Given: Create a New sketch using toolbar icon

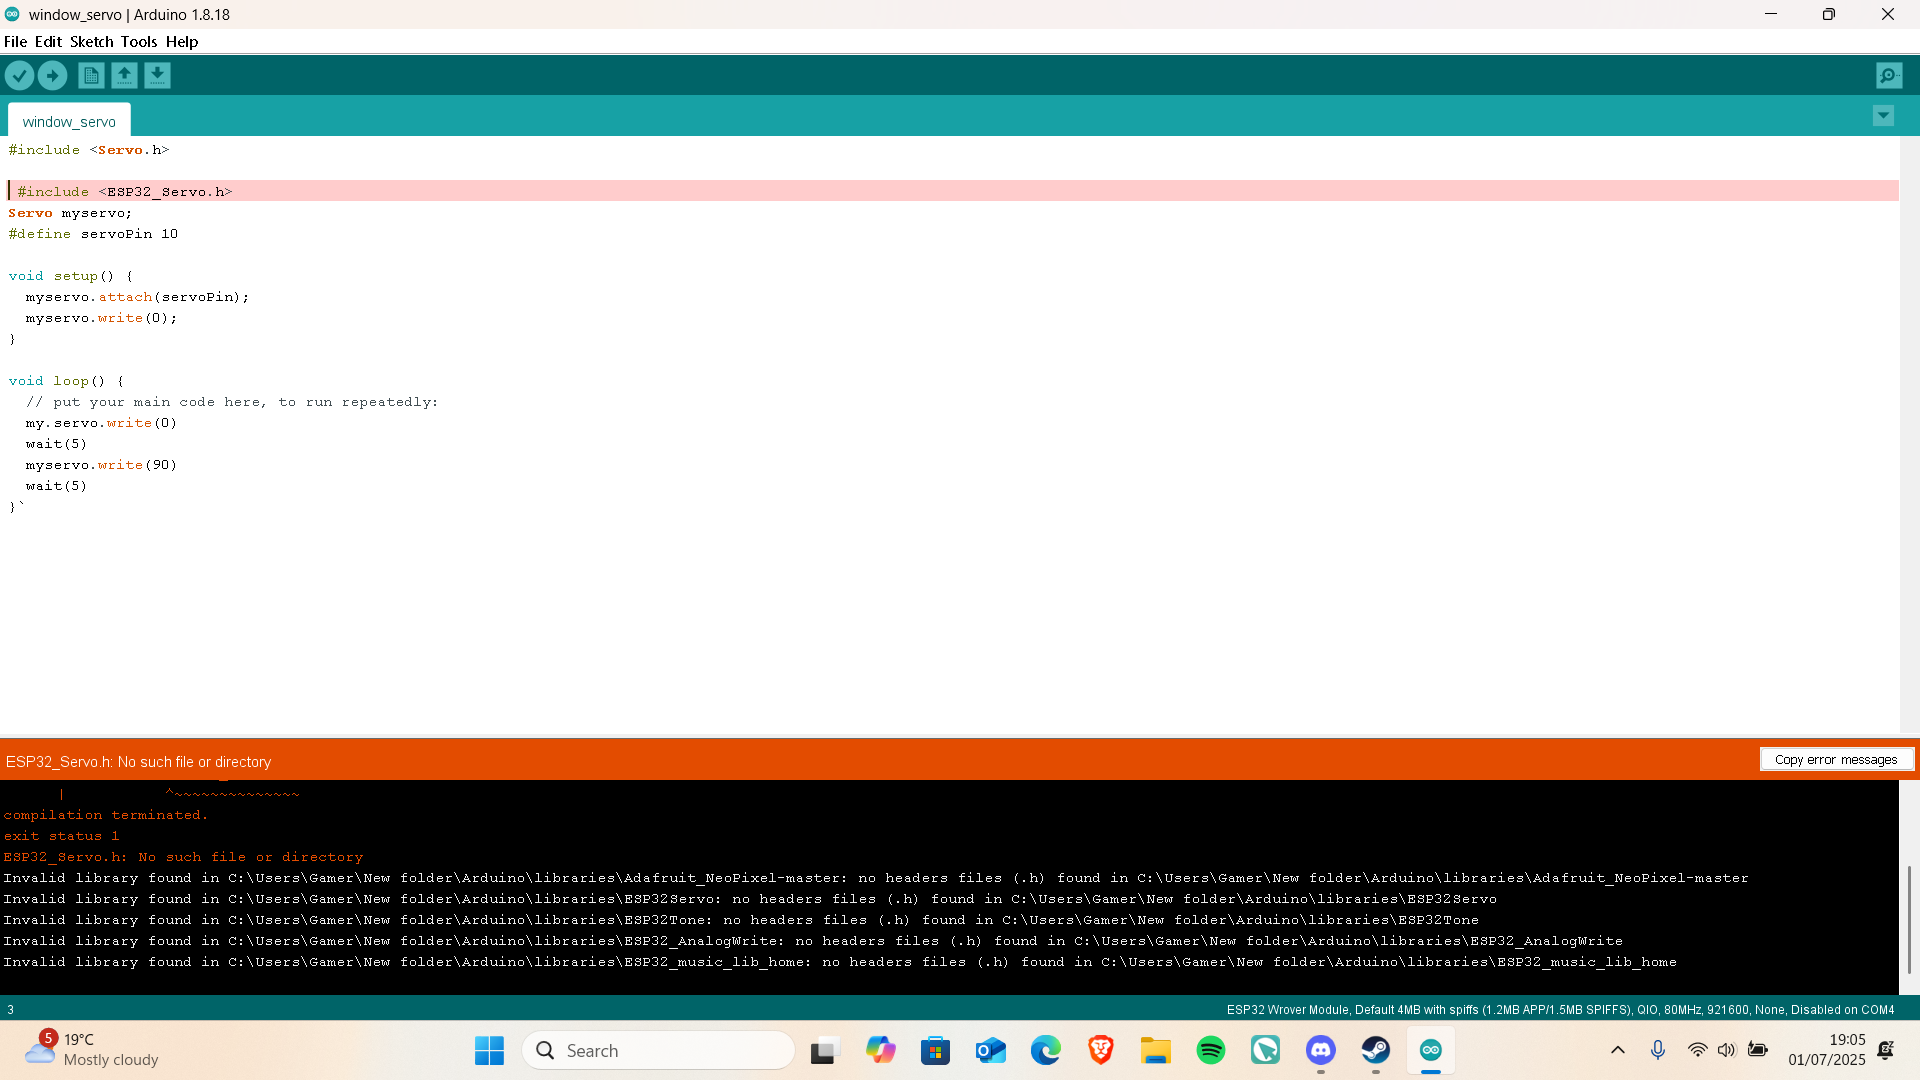Looking at the screenshot, I should tap(91, 75).
